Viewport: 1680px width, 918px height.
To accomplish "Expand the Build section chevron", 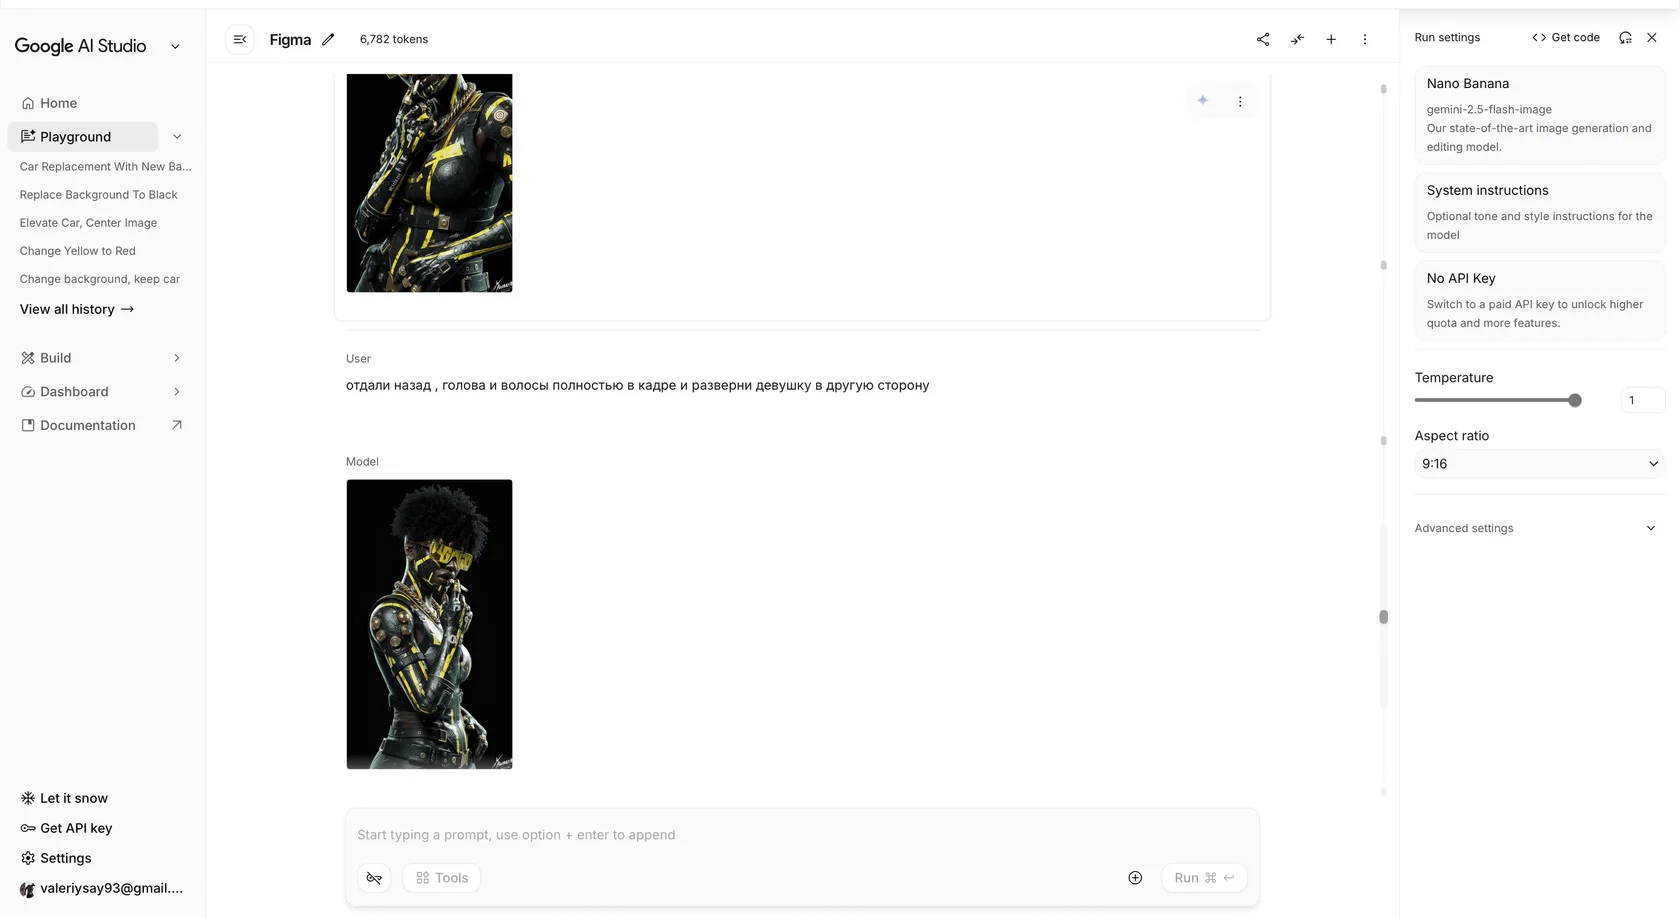I will (x=177, y=358).
